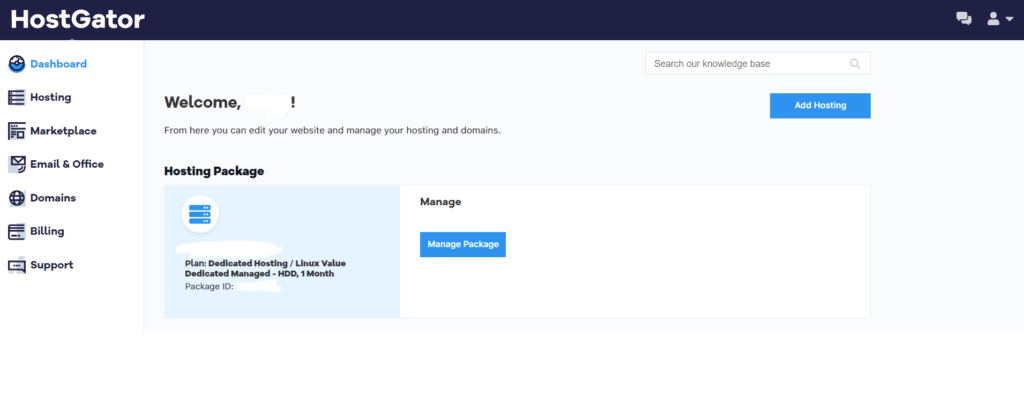
Task: Click the Manage Package button
Action: (x=463, y=244)
